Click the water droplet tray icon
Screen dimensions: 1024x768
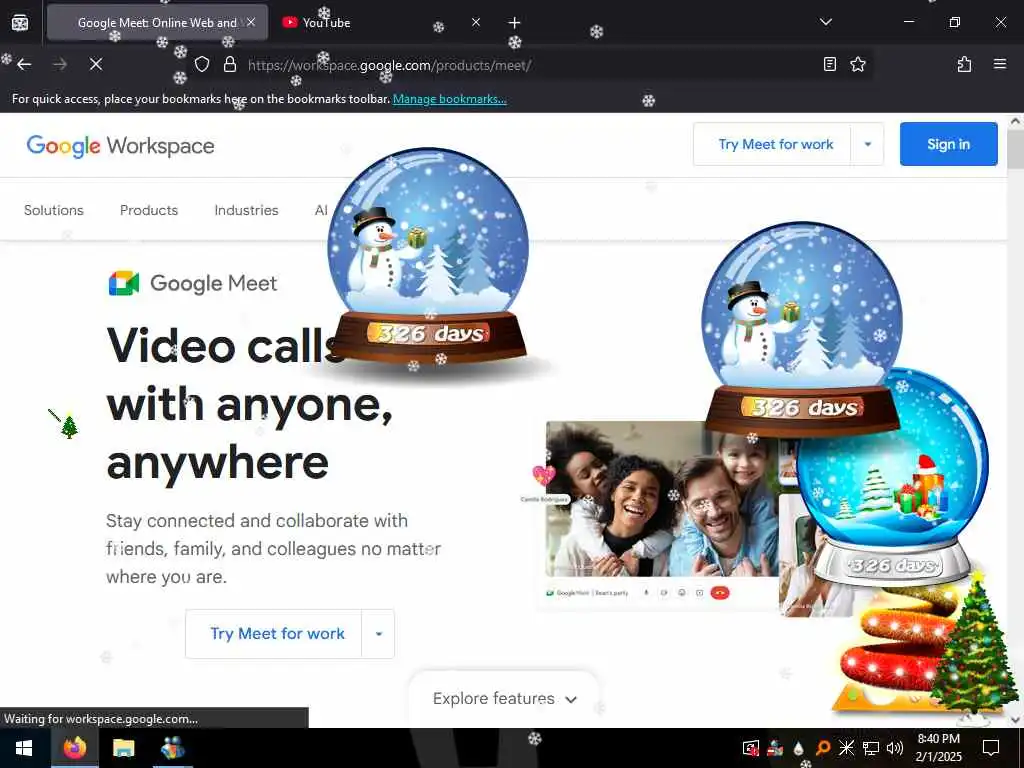click(x=799, y=748)
